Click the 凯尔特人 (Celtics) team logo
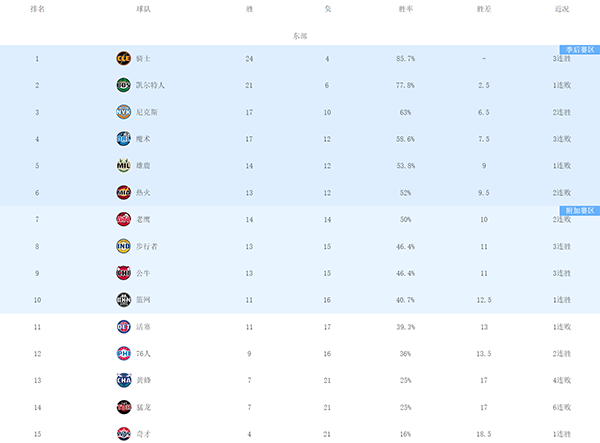The width and height of the screenshot is (600, 443). pos(123,85)
